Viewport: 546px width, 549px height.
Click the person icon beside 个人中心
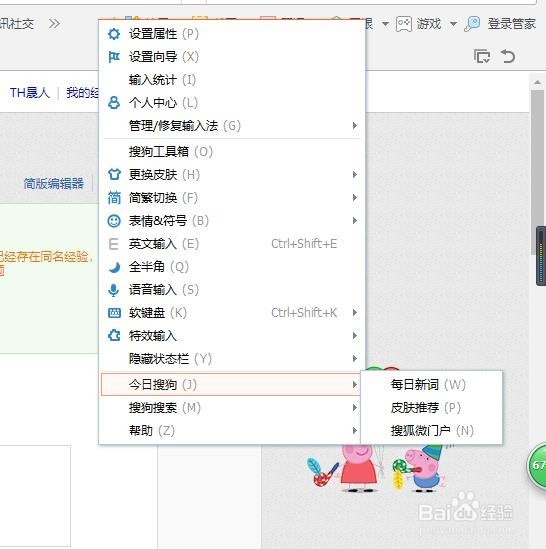click(x=114, y=103)
